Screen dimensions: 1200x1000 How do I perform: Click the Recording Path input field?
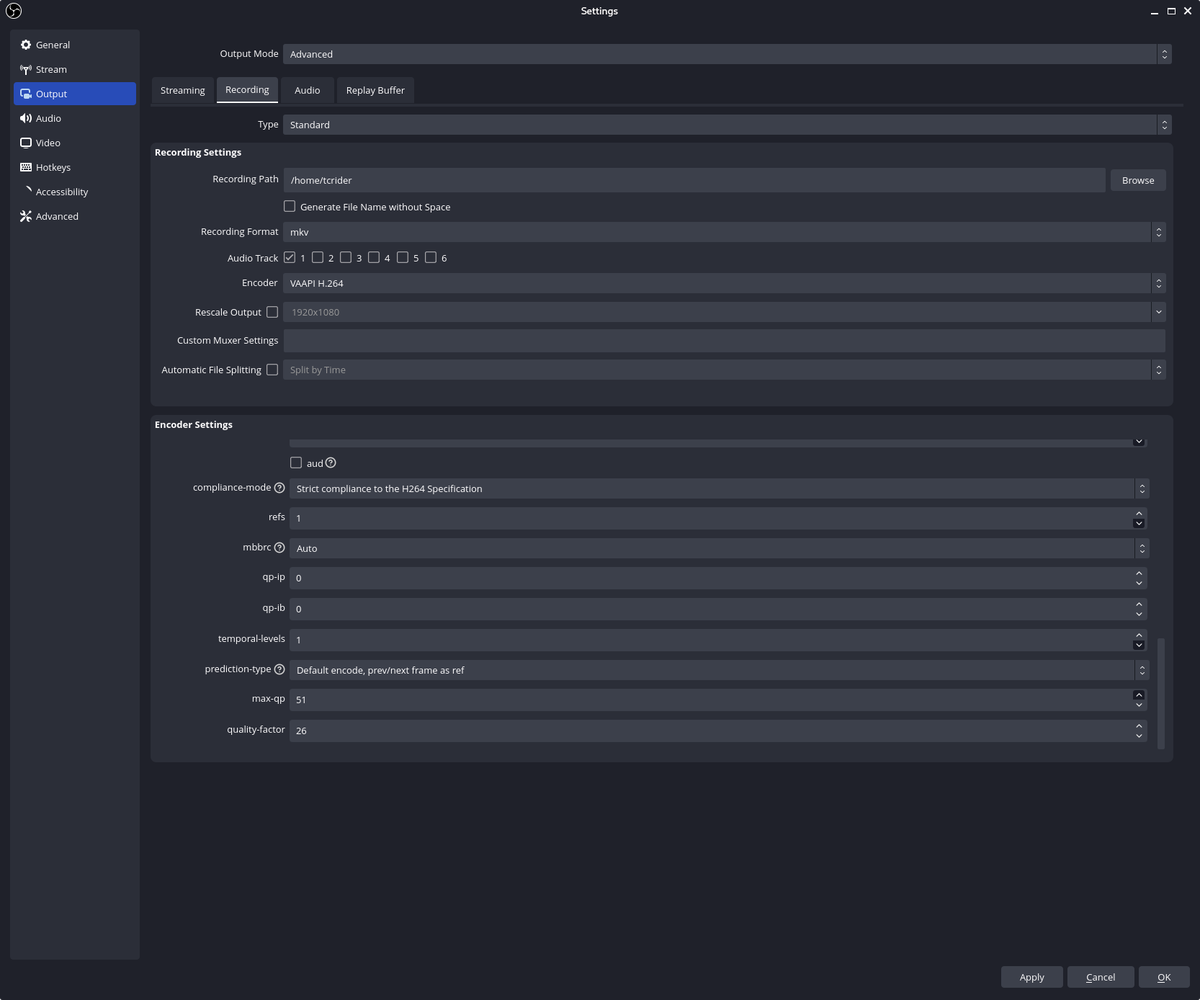694,180
